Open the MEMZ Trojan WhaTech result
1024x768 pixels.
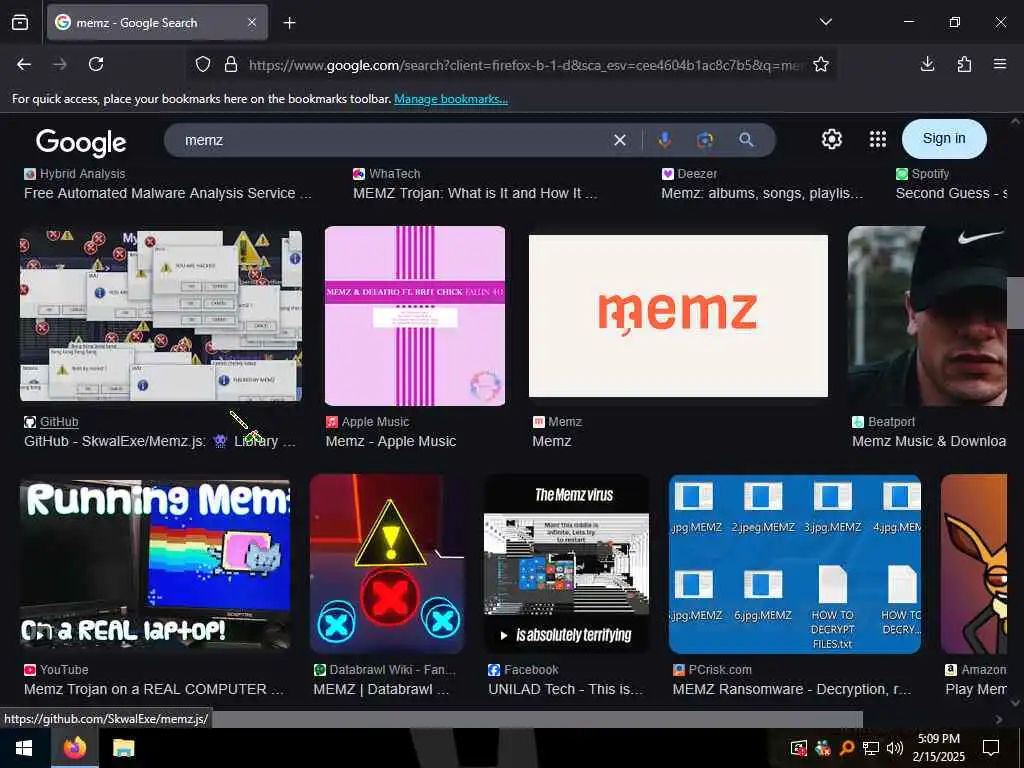(x=475, y=193)
